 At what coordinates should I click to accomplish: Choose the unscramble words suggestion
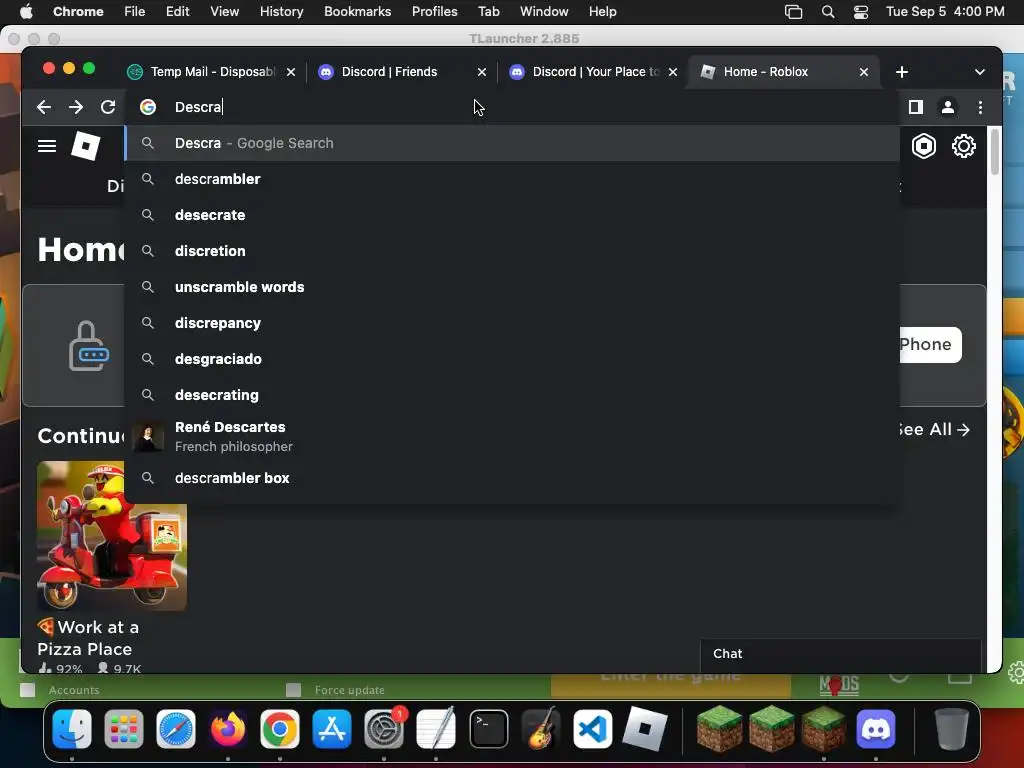click(x=512, y=287)
